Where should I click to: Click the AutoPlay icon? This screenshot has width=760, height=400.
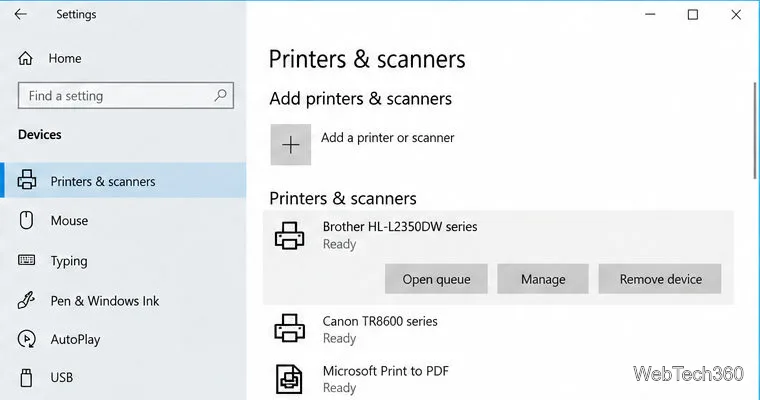click(x=26, y=339)
